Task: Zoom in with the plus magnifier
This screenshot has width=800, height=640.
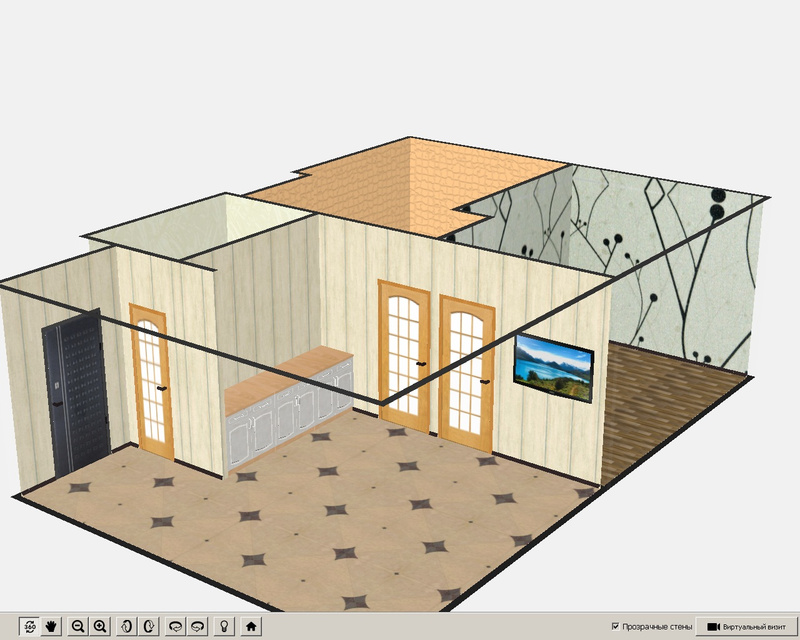Action: coord(101,626)
